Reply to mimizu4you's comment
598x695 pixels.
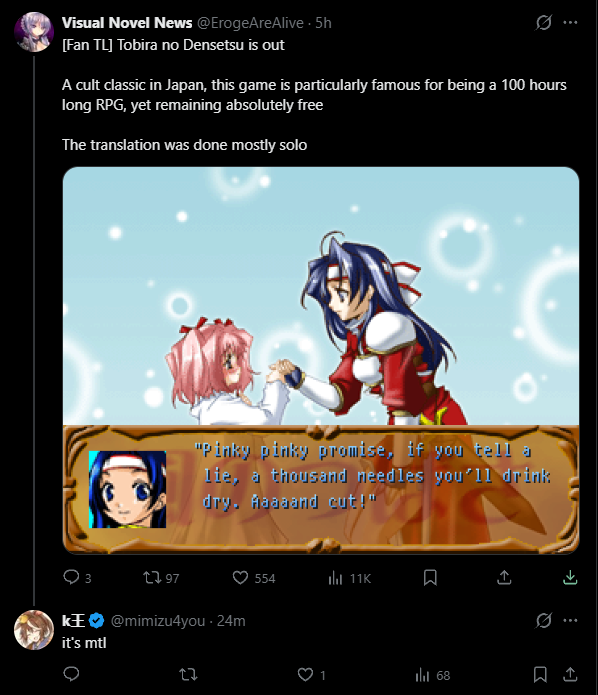coord(71,674)
